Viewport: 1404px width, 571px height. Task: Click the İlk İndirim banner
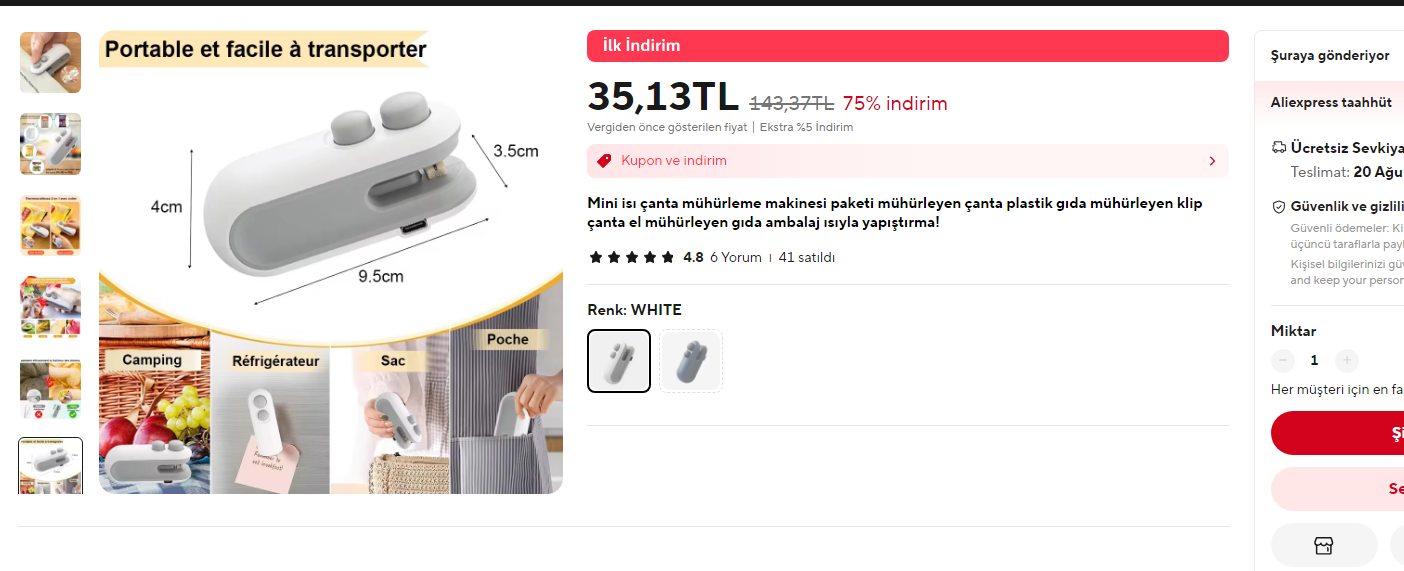[908, 46]
